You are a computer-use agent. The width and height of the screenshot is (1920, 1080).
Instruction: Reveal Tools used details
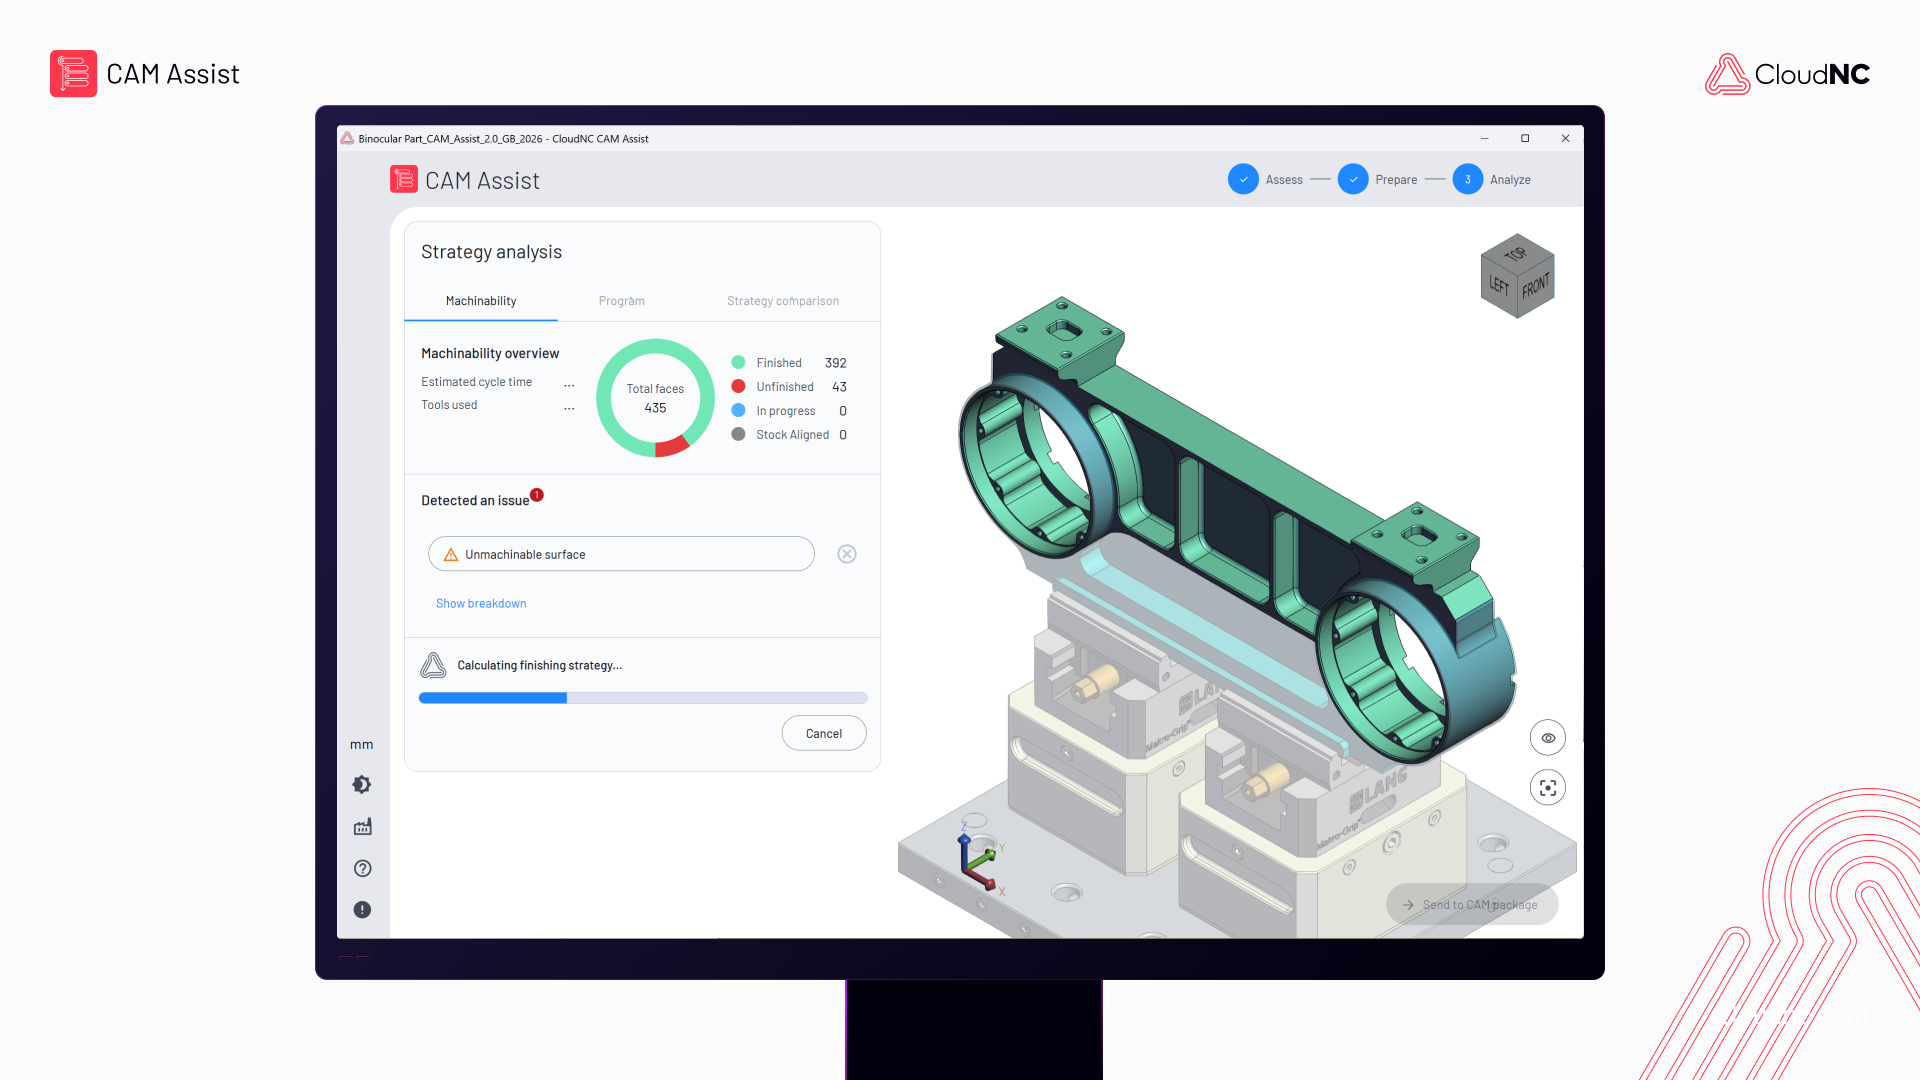[569, 407]
